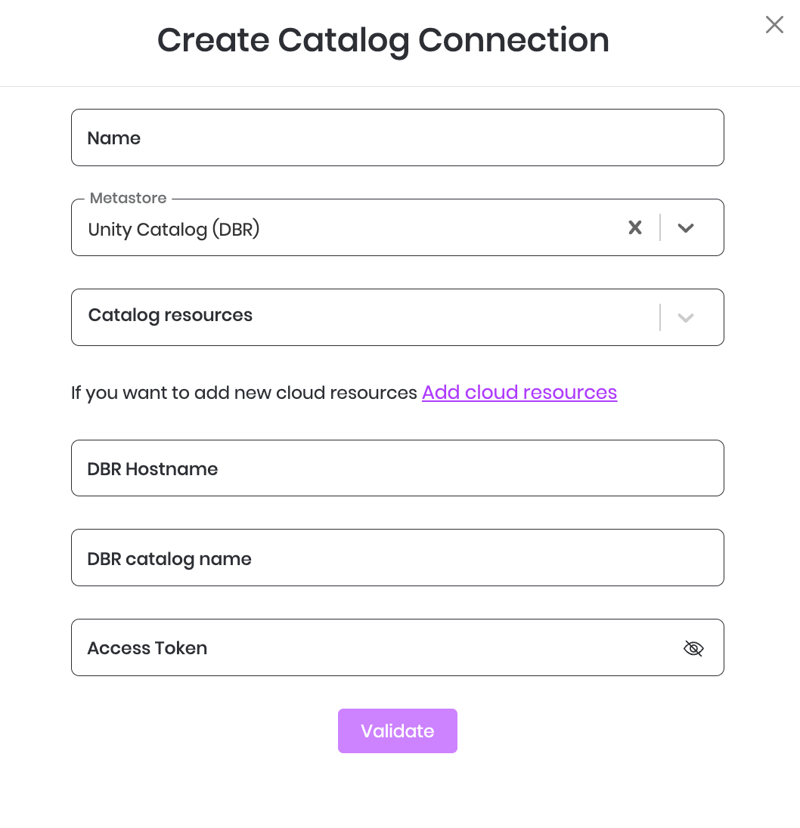The height and width of the screenshot is (828, 800).
Task: Focus the DBR Hostname field
Action: (397, 468)
